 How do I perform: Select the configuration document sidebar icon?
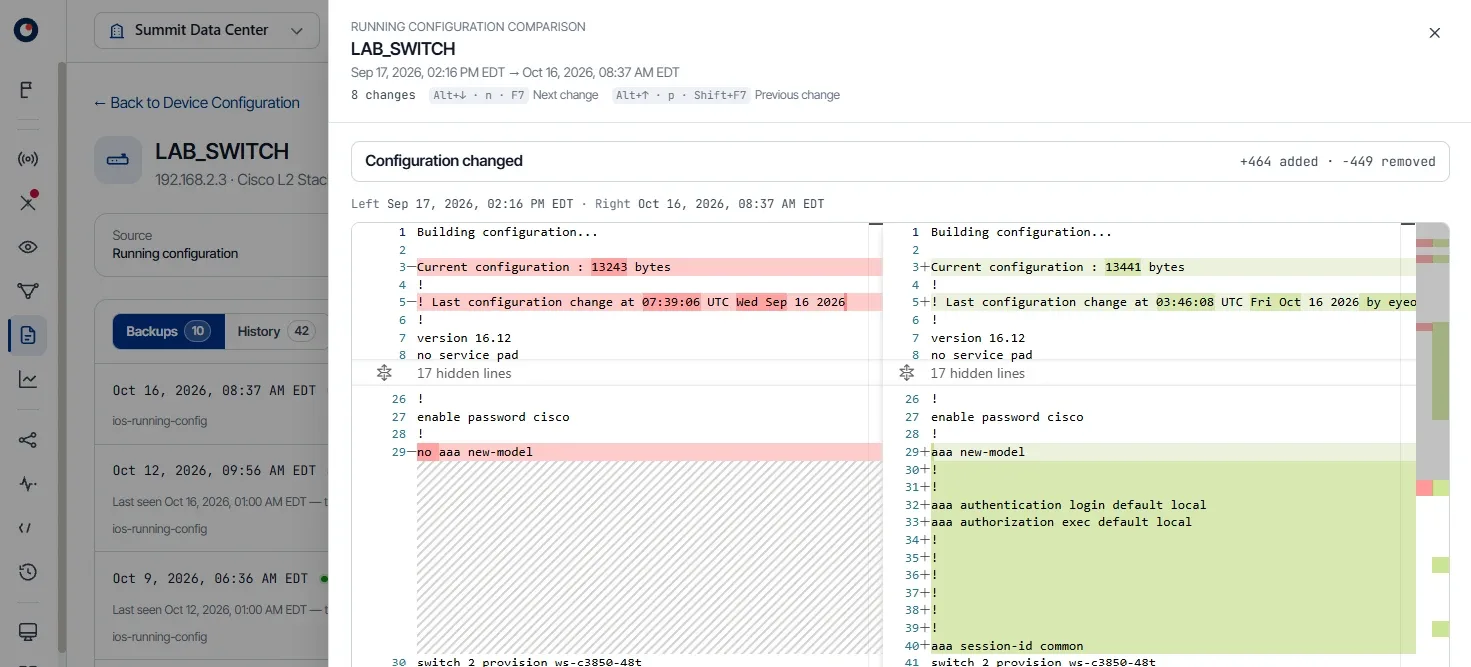click(28, 335)
